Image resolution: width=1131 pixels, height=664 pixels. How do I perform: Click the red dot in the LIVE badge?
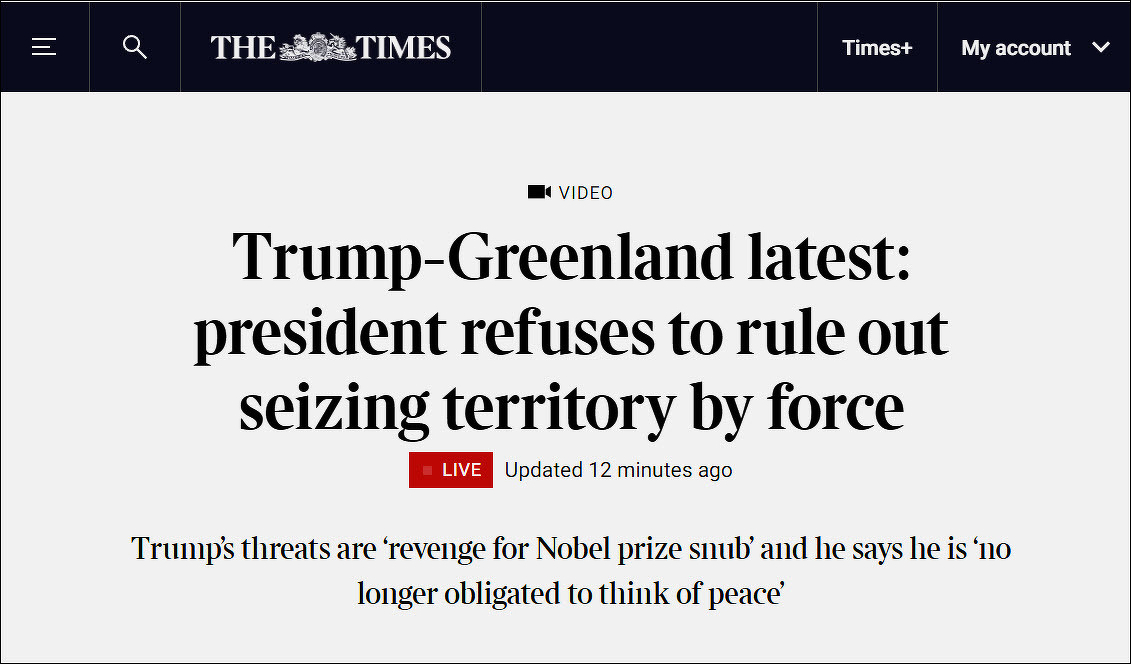428,470
